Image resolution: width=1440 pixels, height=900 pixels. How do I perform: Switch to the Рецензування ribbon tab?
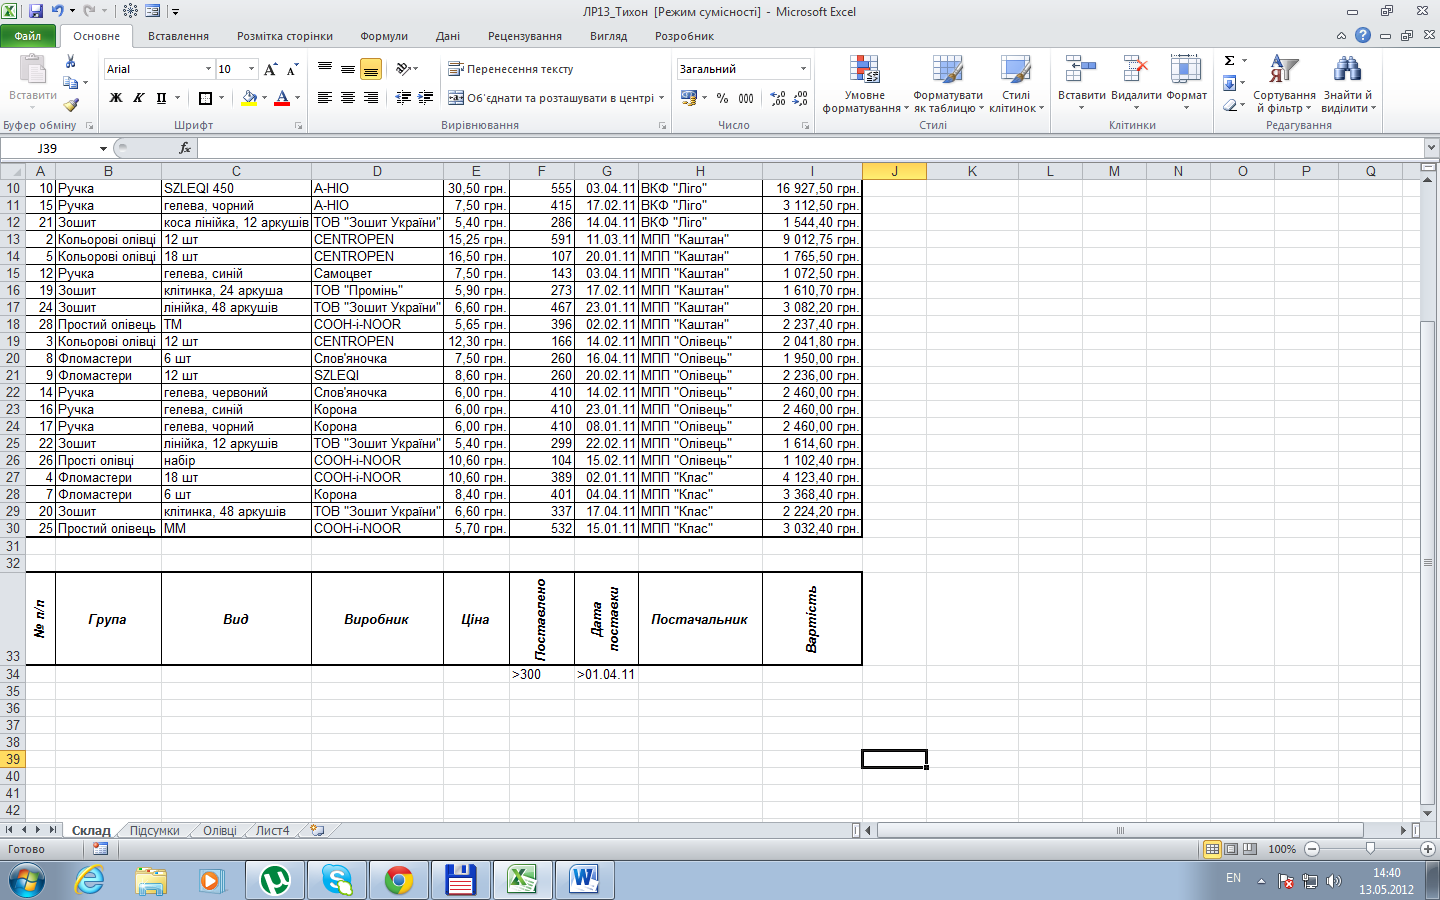tap(525, 36)
